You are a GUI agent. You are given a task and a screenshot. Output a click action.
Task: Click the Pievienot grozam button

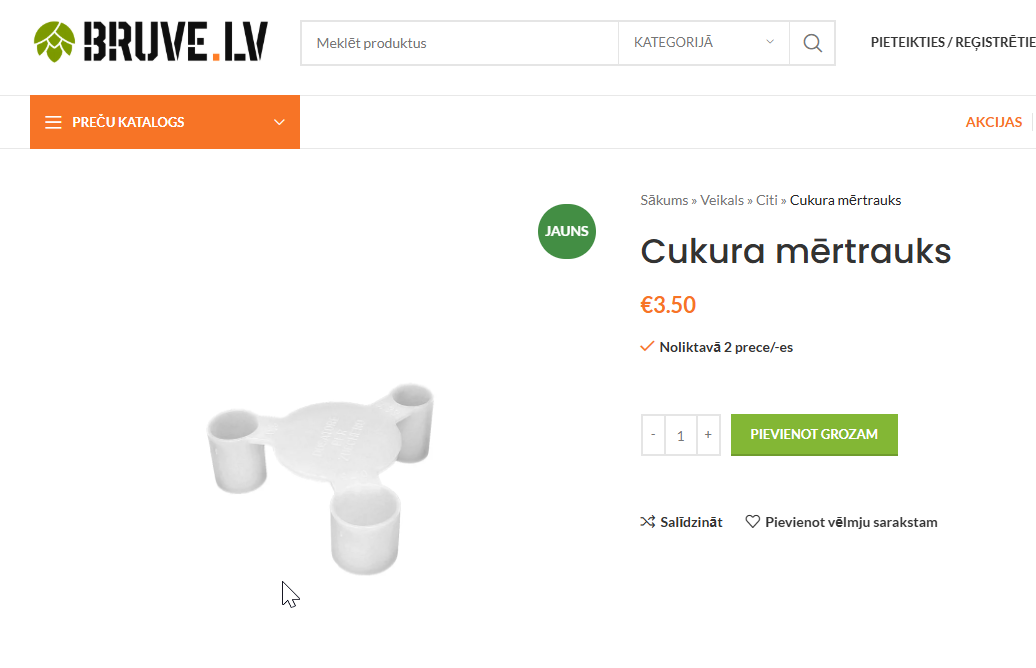point(814,435)
